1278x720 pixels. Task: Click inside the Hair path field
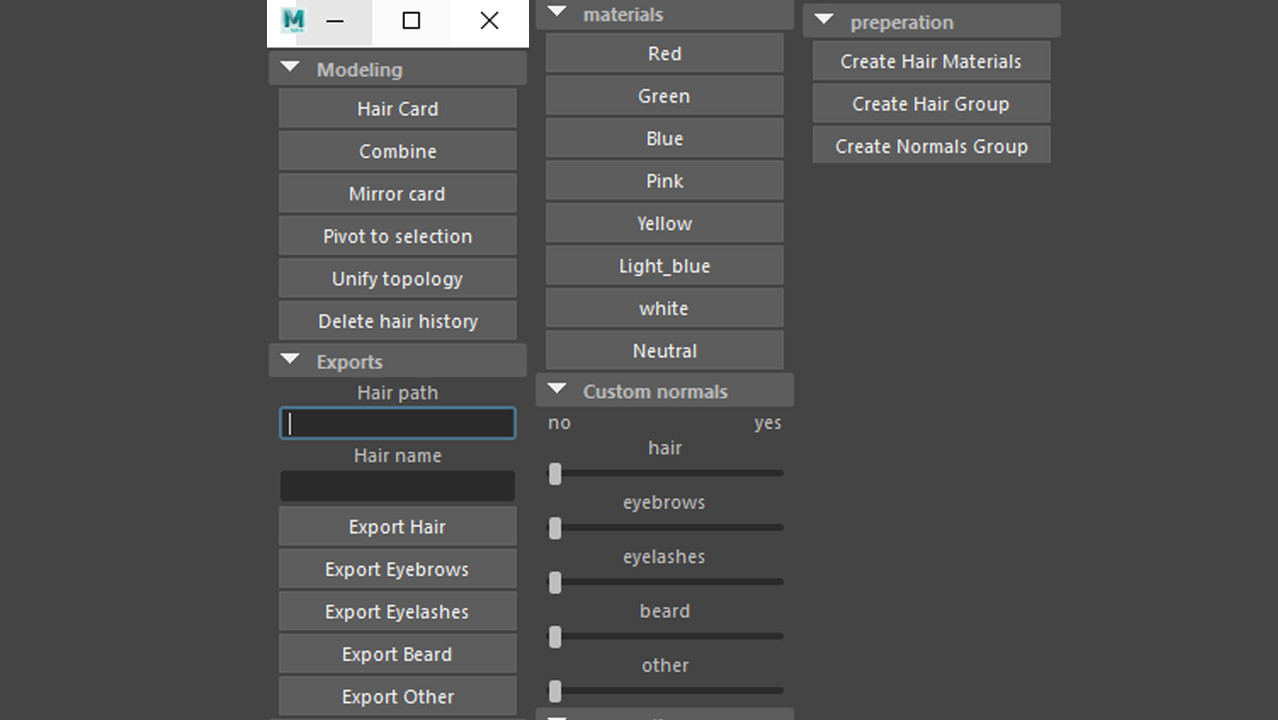[397, 423]
